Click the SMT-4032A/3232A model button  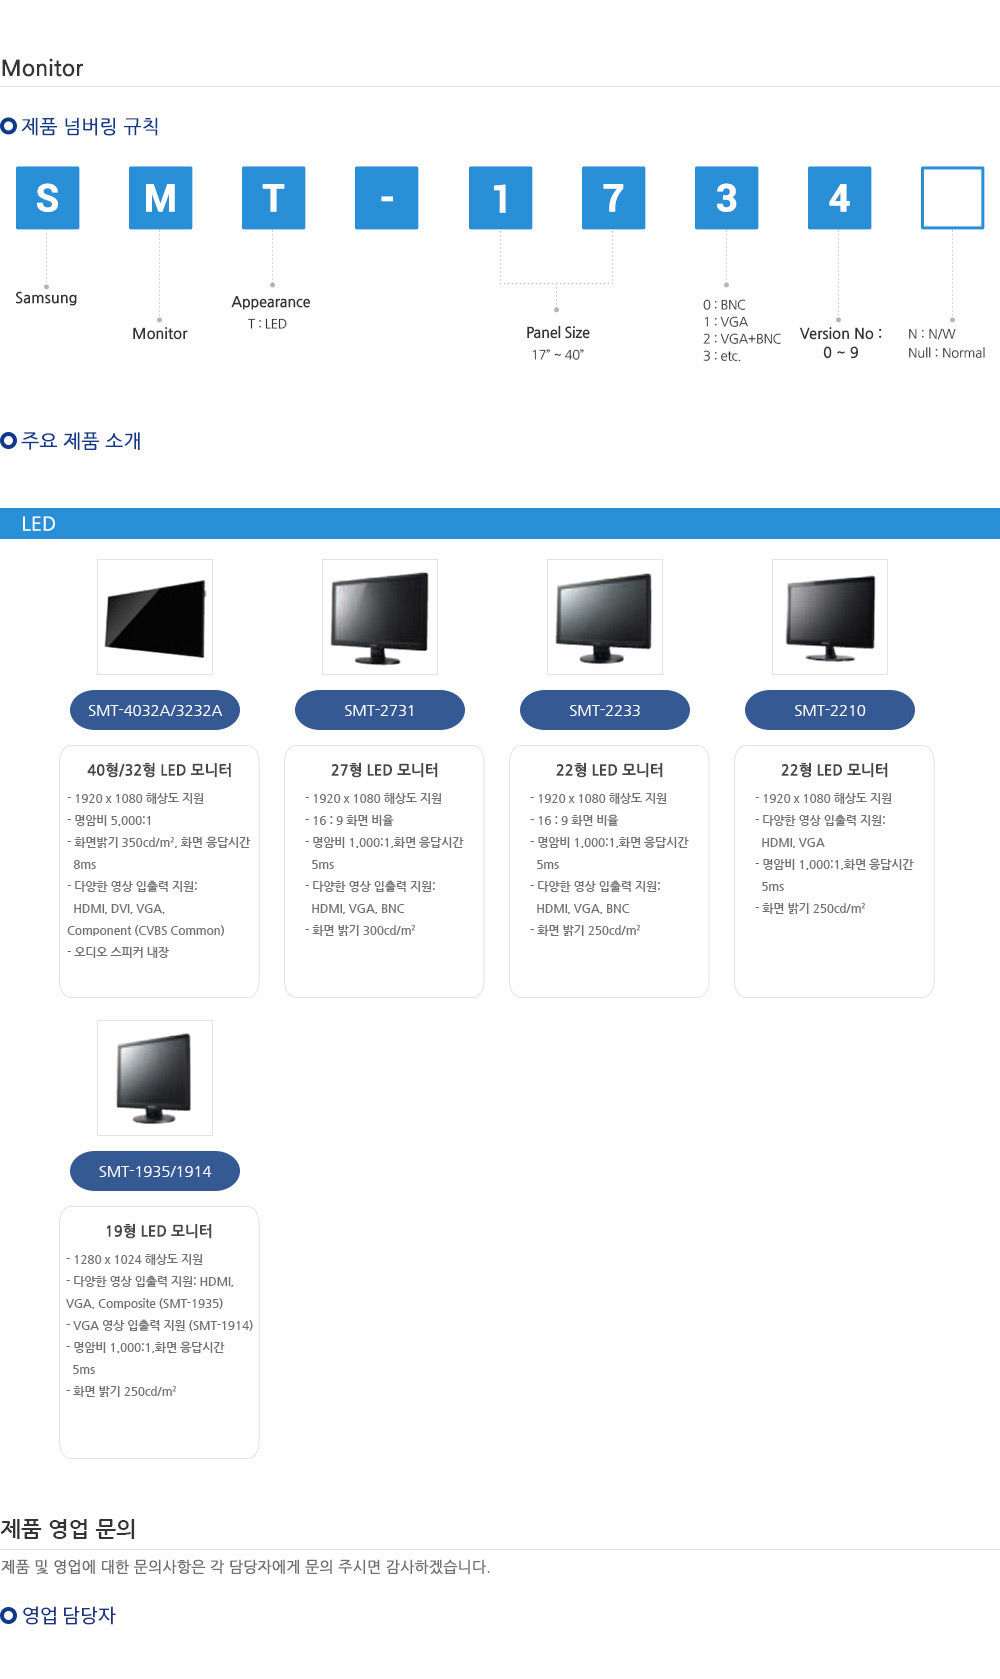(x=155, y=710)
